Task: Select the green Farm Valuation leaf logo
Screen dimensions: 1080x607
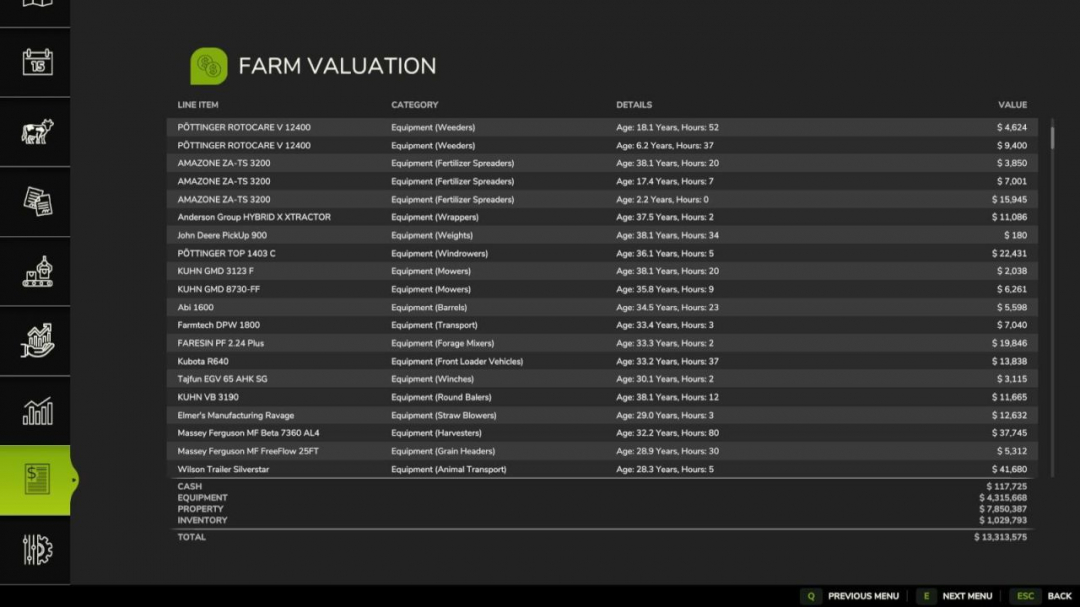Action: pos(207,65)
